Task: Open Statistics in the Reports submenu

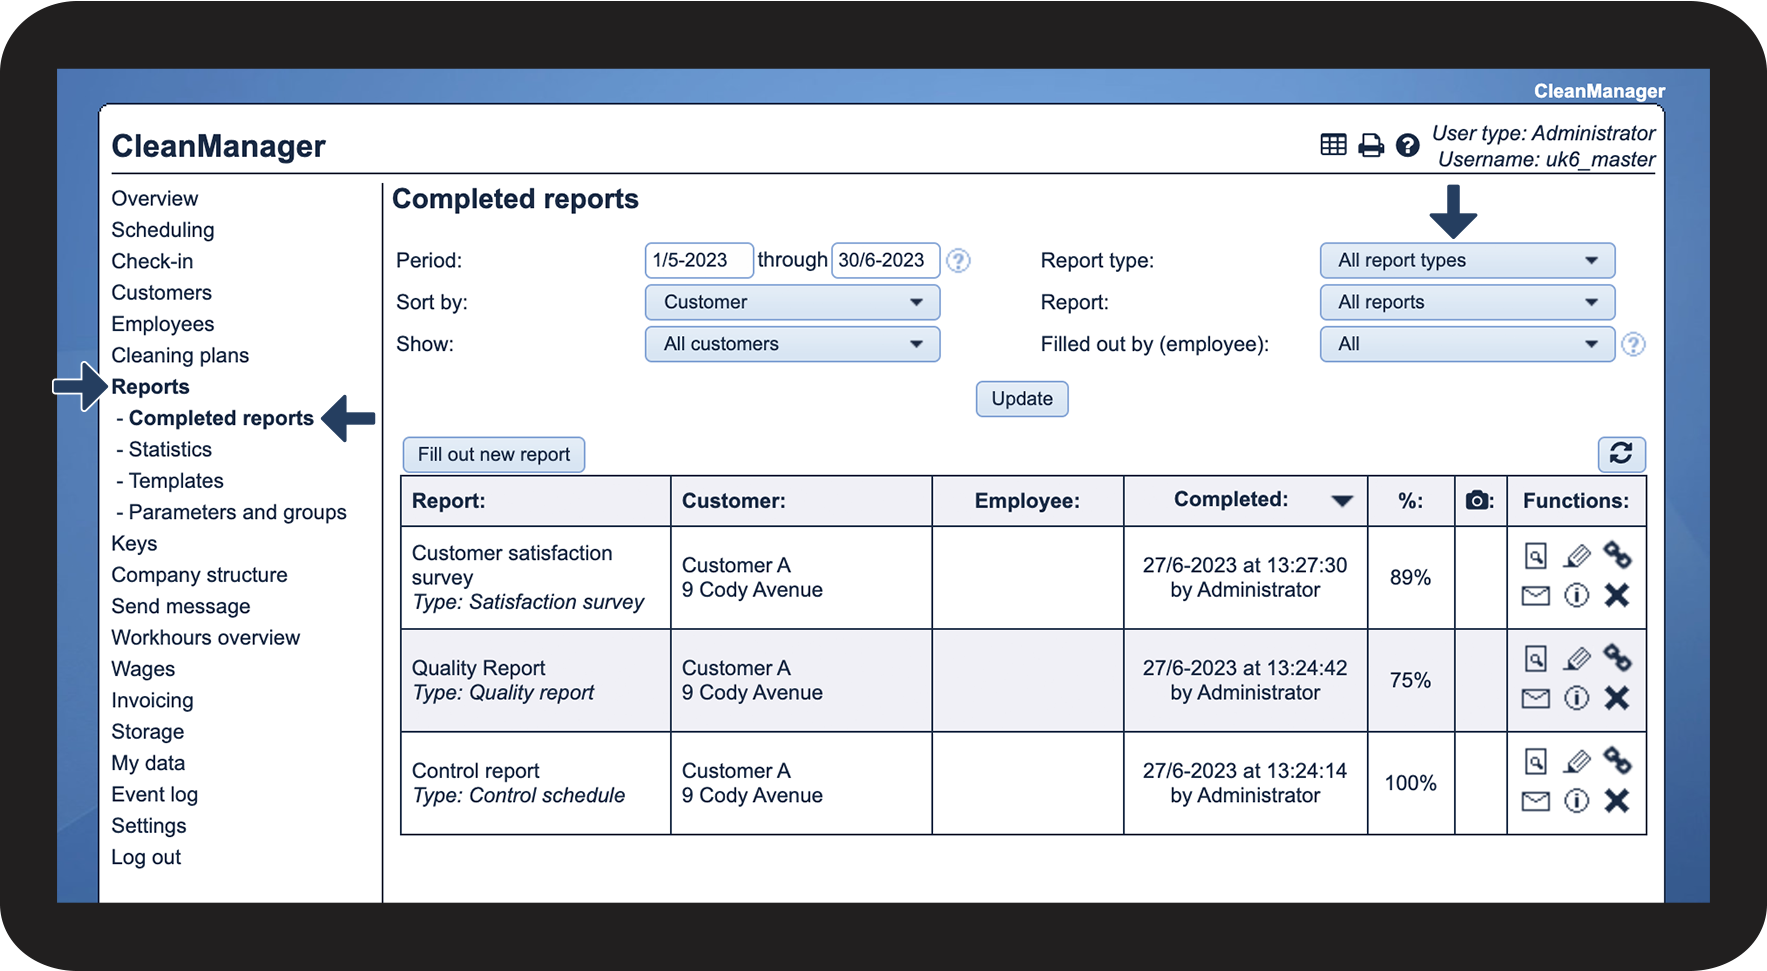Action: coord(170,450)
